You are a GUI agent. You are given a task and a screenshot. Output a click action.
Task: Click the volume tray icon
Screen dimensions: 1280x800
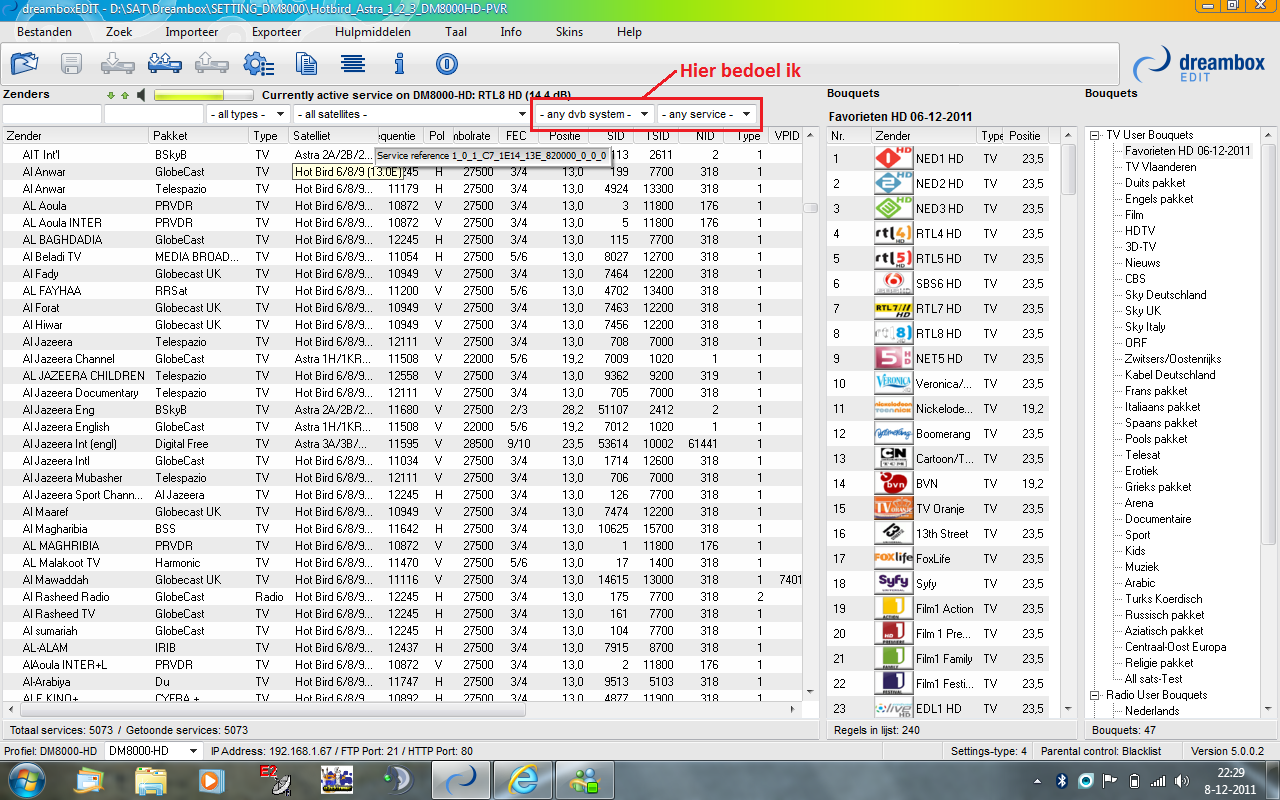(1181, 780)
